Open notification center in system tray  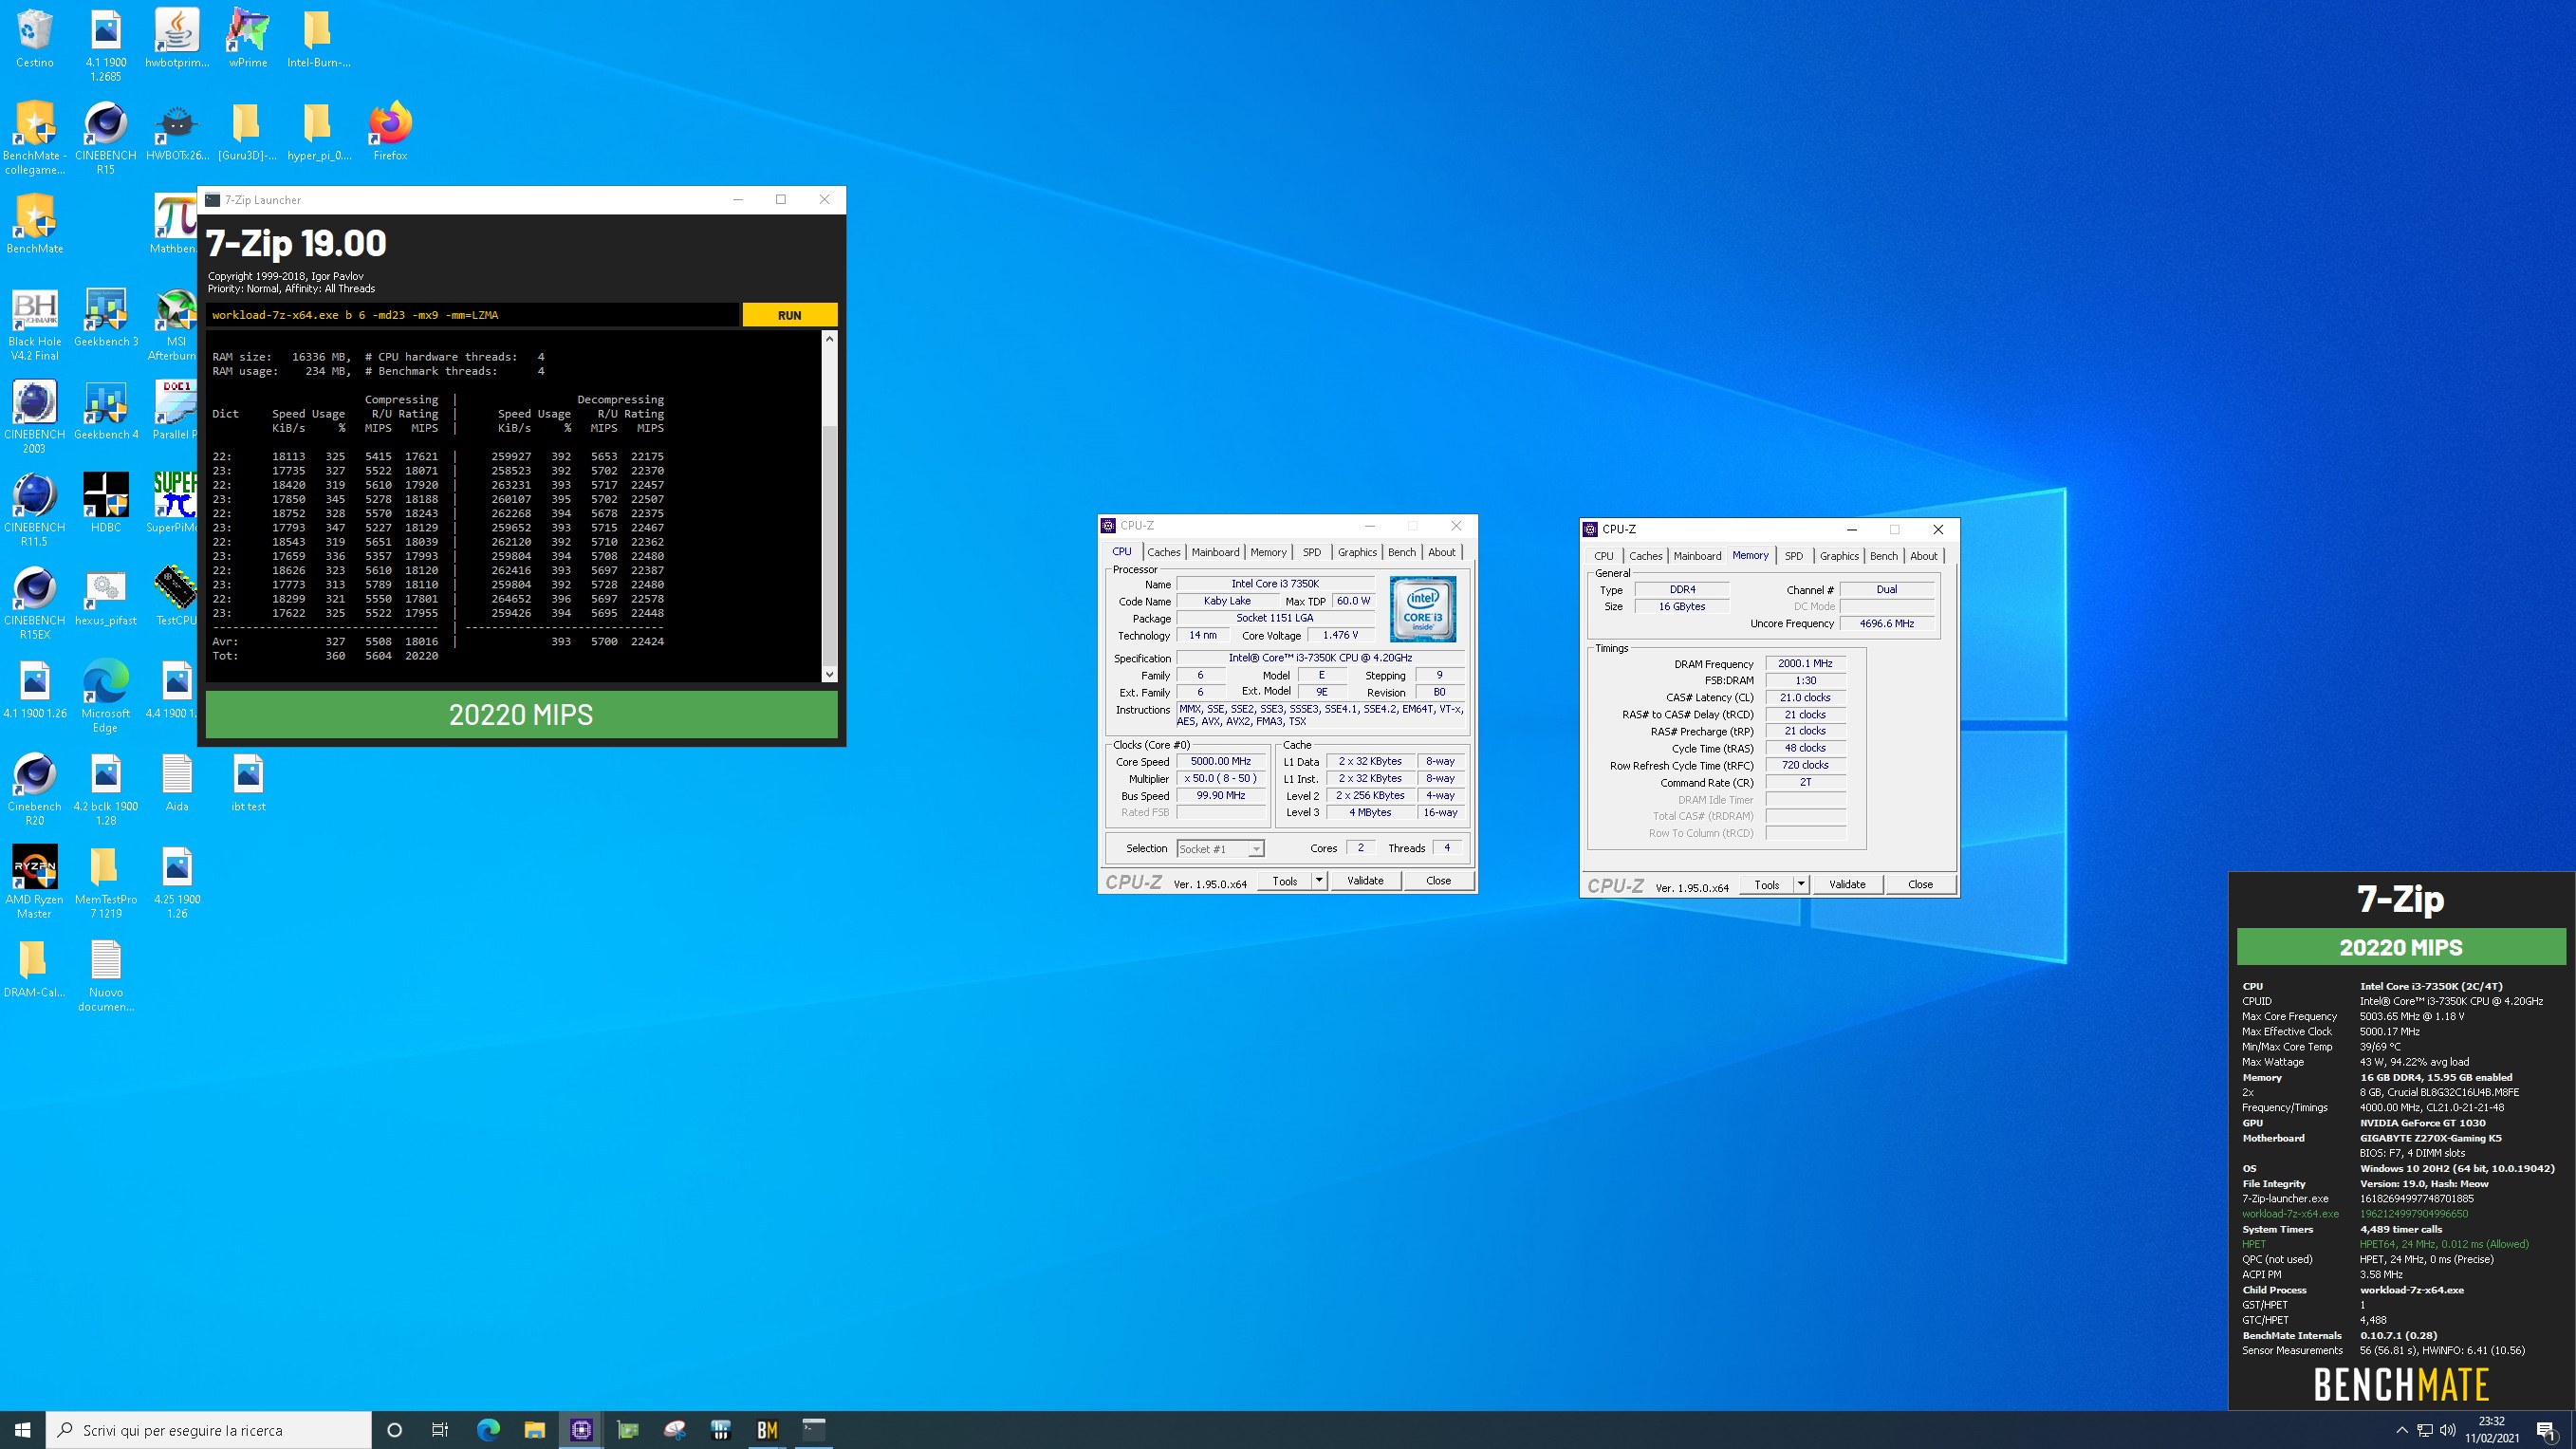pyautogui.click(x=2547, y=1430)
